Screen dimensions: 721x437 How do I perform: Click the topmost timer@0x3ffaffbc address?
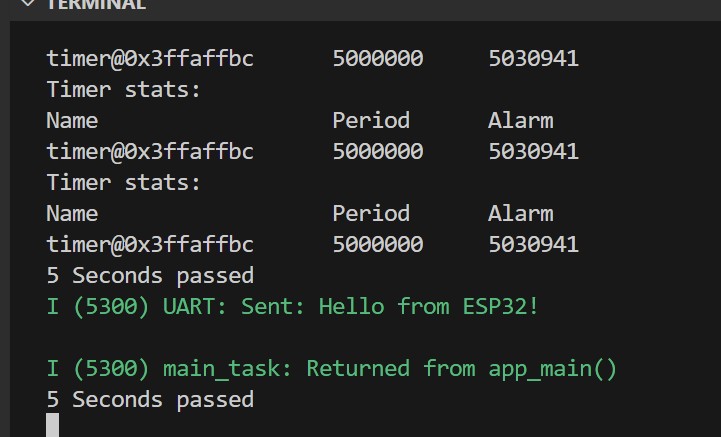click(150, 58)
